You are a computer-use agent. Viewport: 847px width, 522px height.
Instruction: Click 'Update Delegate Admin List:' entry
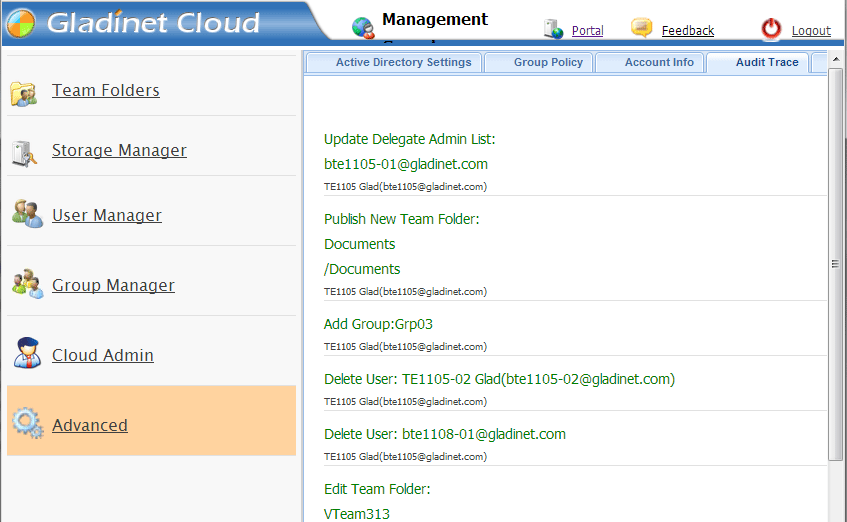pyautogui.click(x=409, y=139)
